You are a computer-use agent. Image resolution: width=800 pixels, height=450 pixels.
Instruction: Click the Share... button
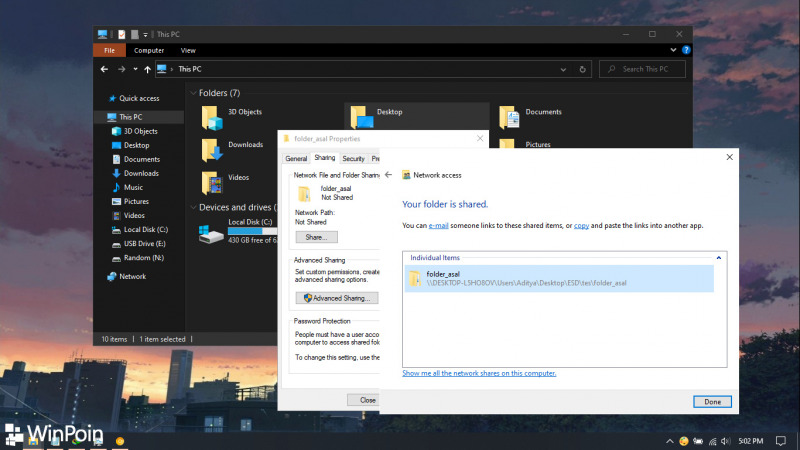coord(316,237)
